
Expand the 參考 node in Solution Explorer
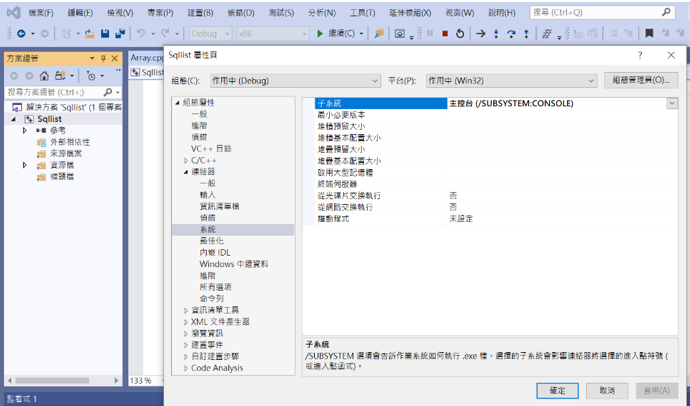(25, 130)
